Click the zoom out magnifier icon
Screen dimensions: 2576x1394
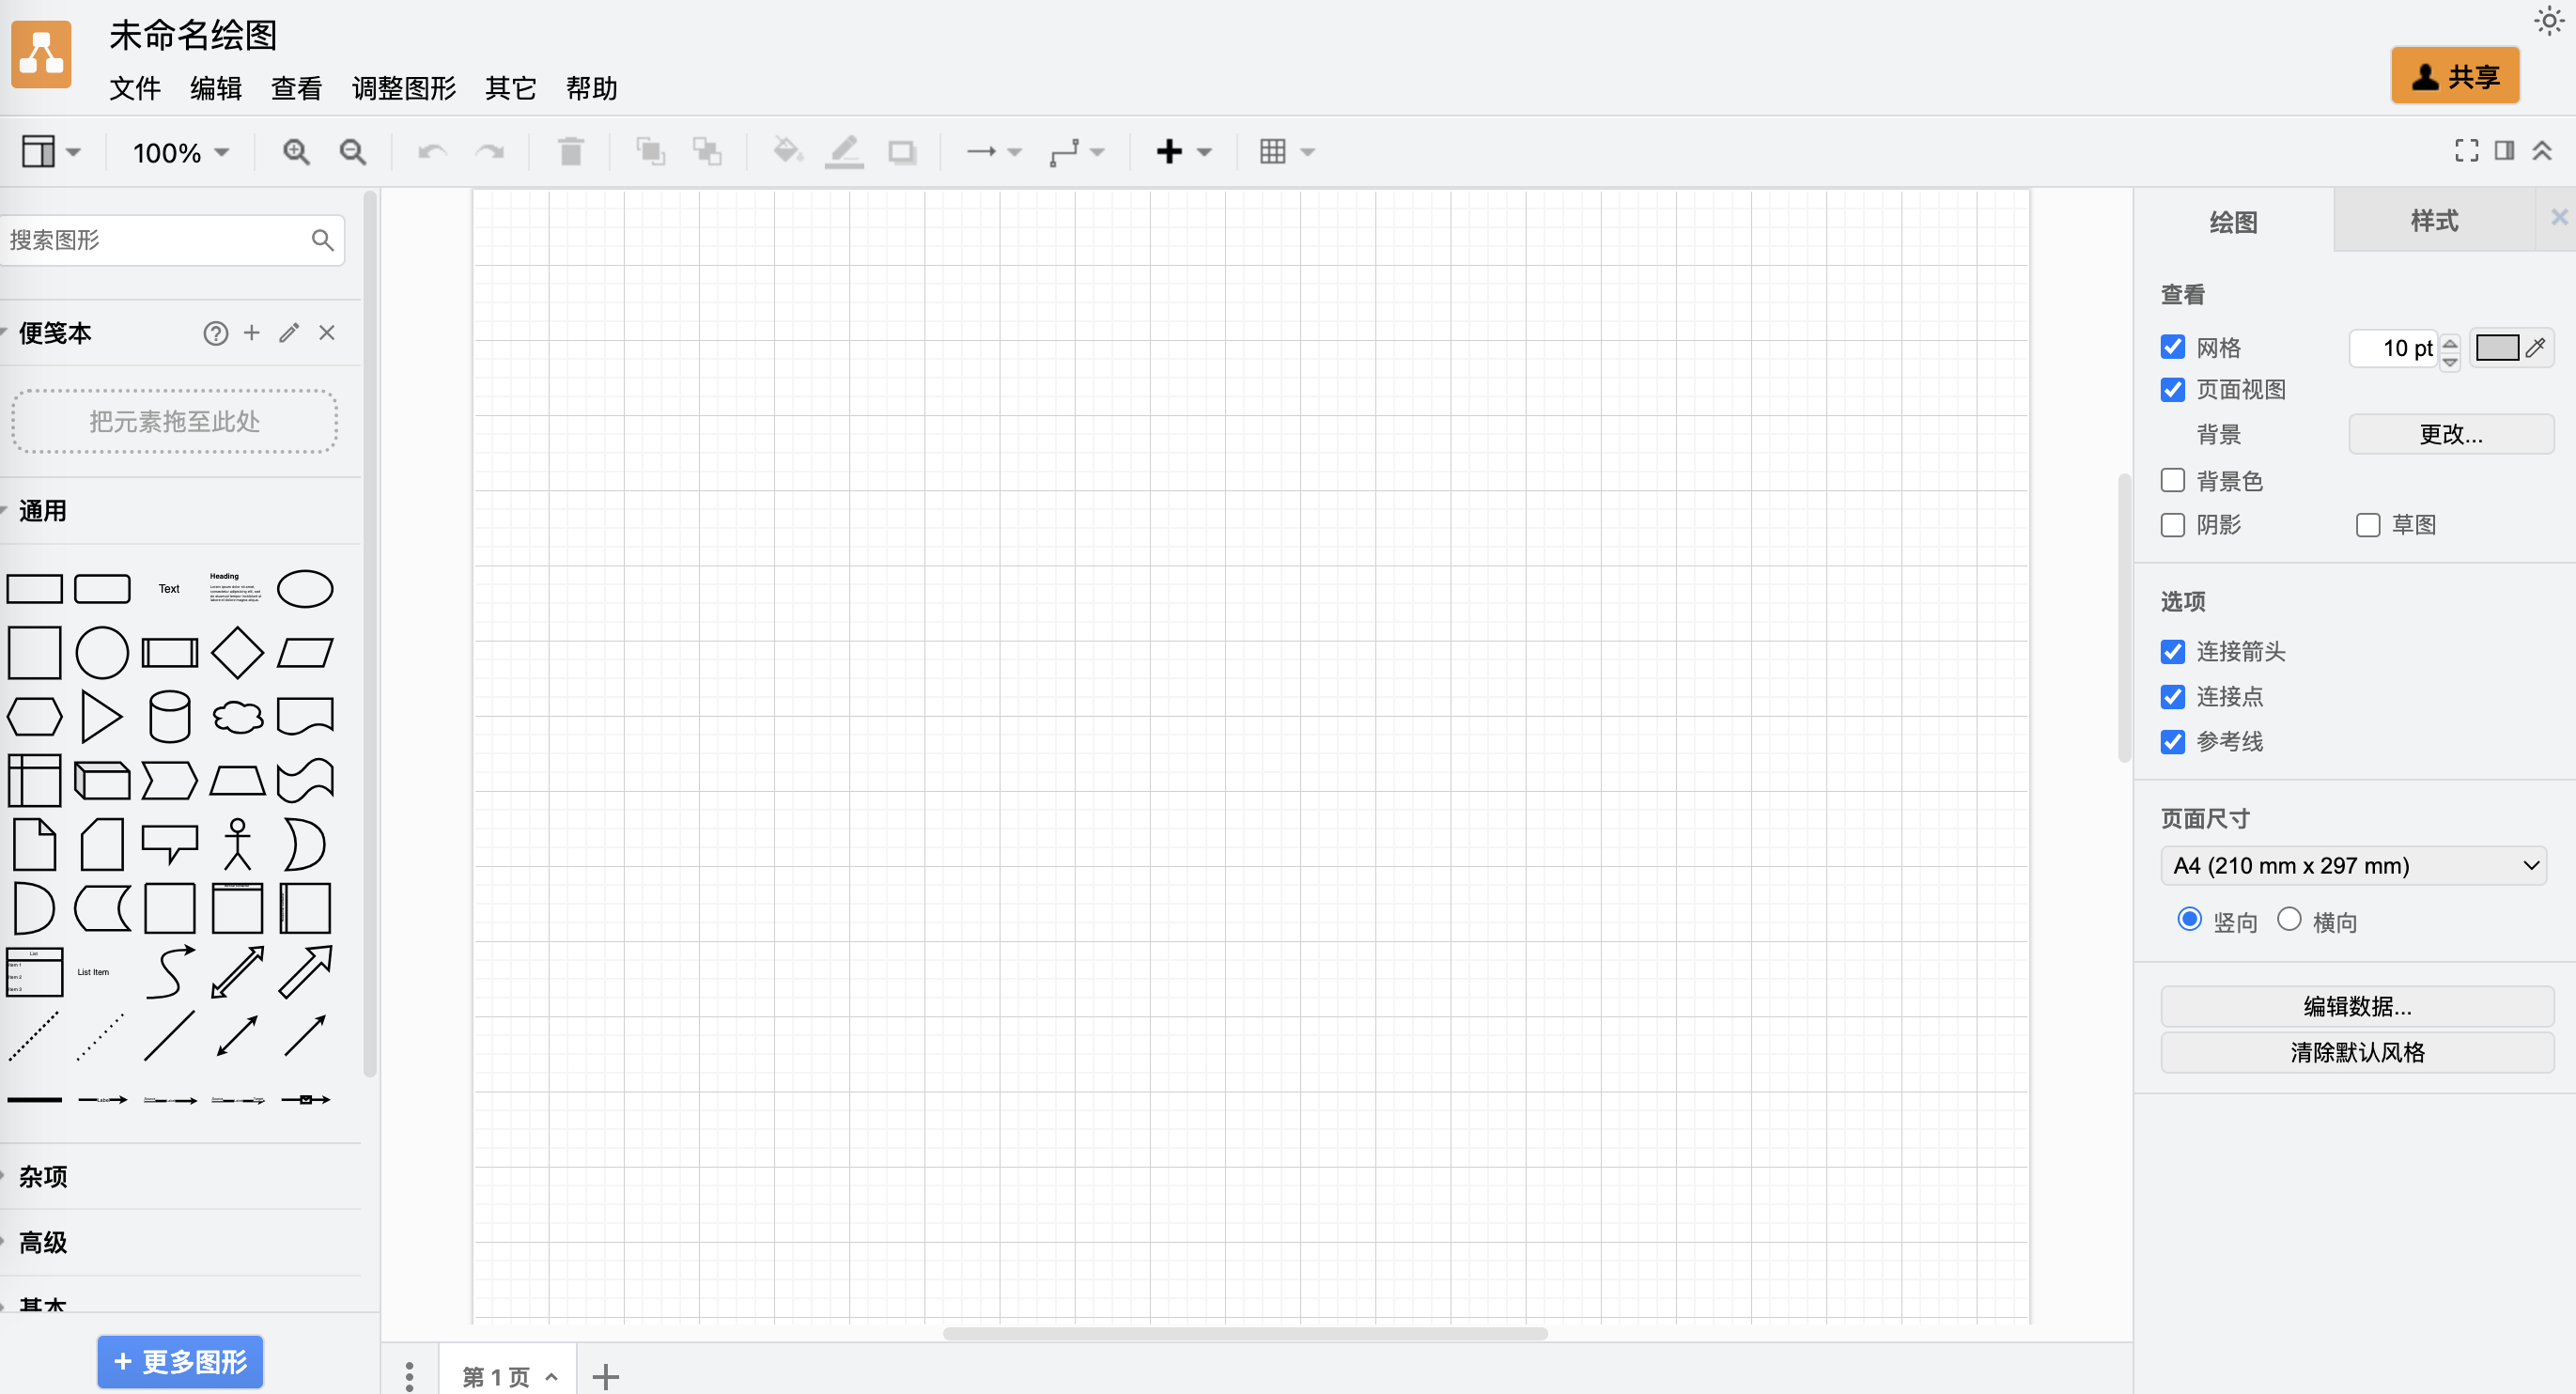point(352,152)
